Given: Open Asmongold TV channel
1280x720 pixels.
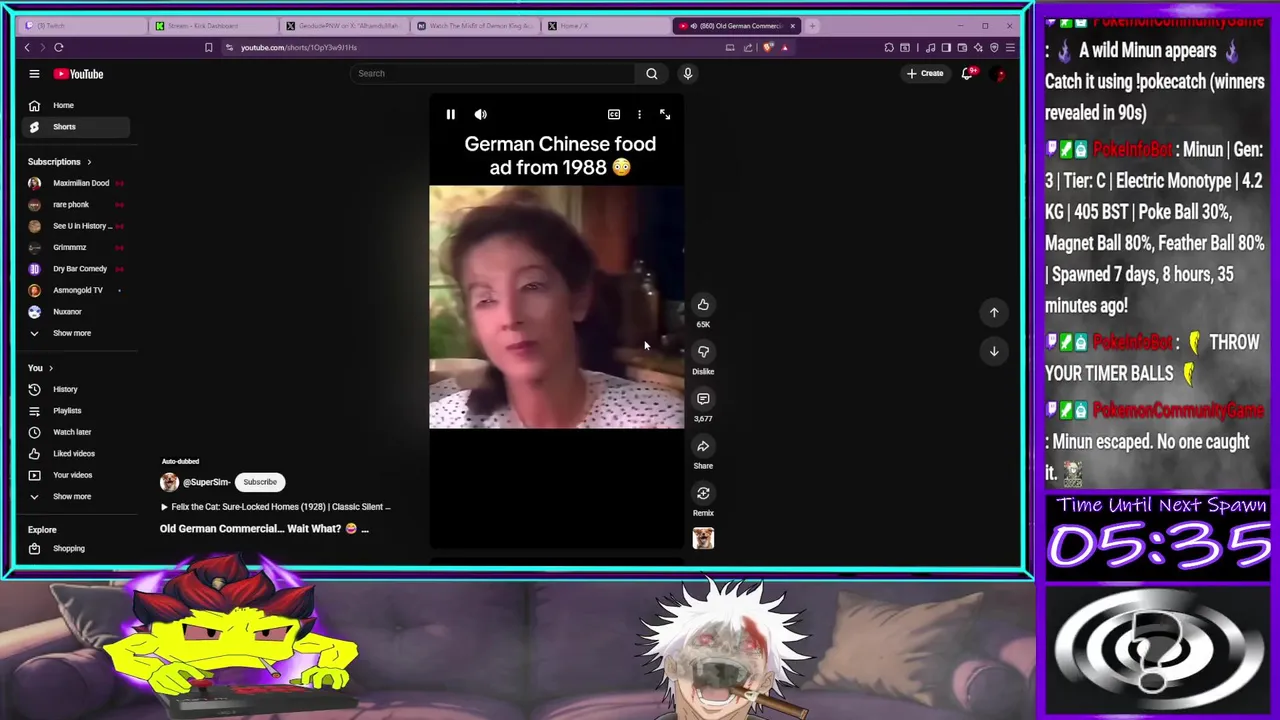Looking at the screenshot, I should click(75, 290).
